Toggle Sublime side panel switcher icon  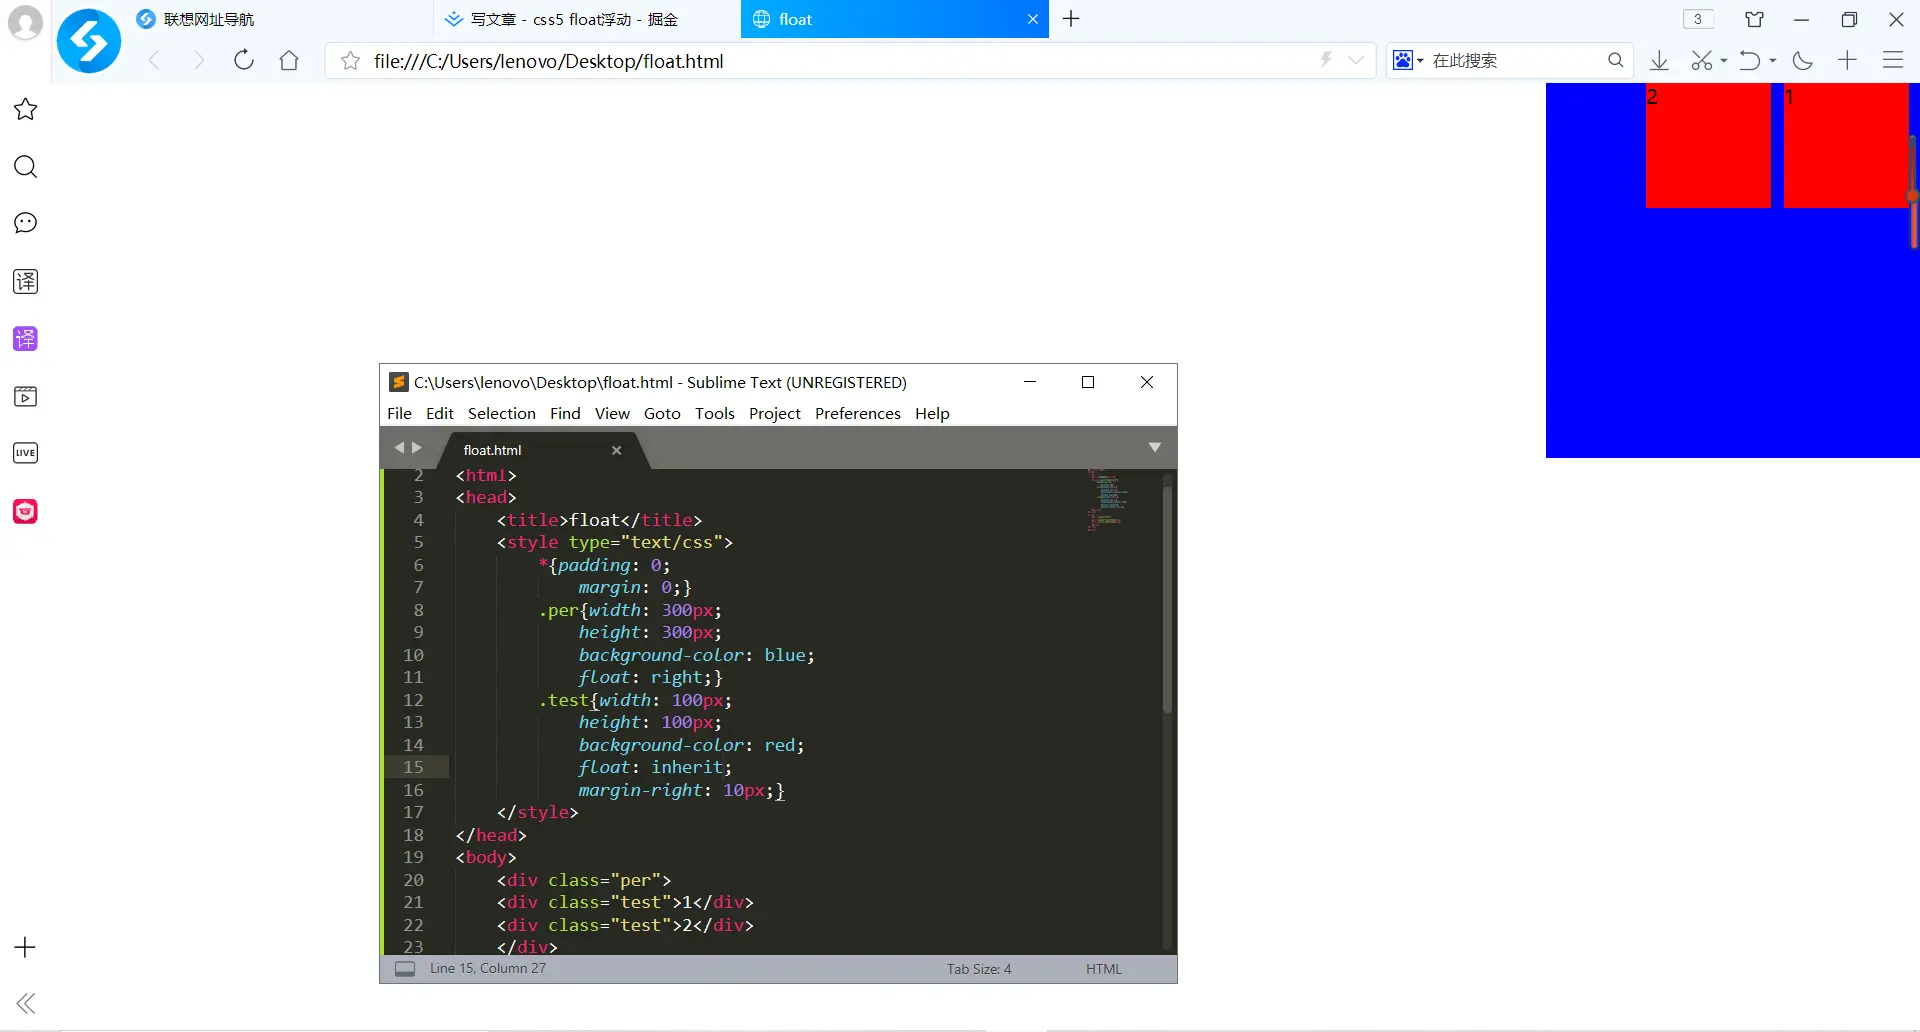pyautogui.click(x=405, y=969)
